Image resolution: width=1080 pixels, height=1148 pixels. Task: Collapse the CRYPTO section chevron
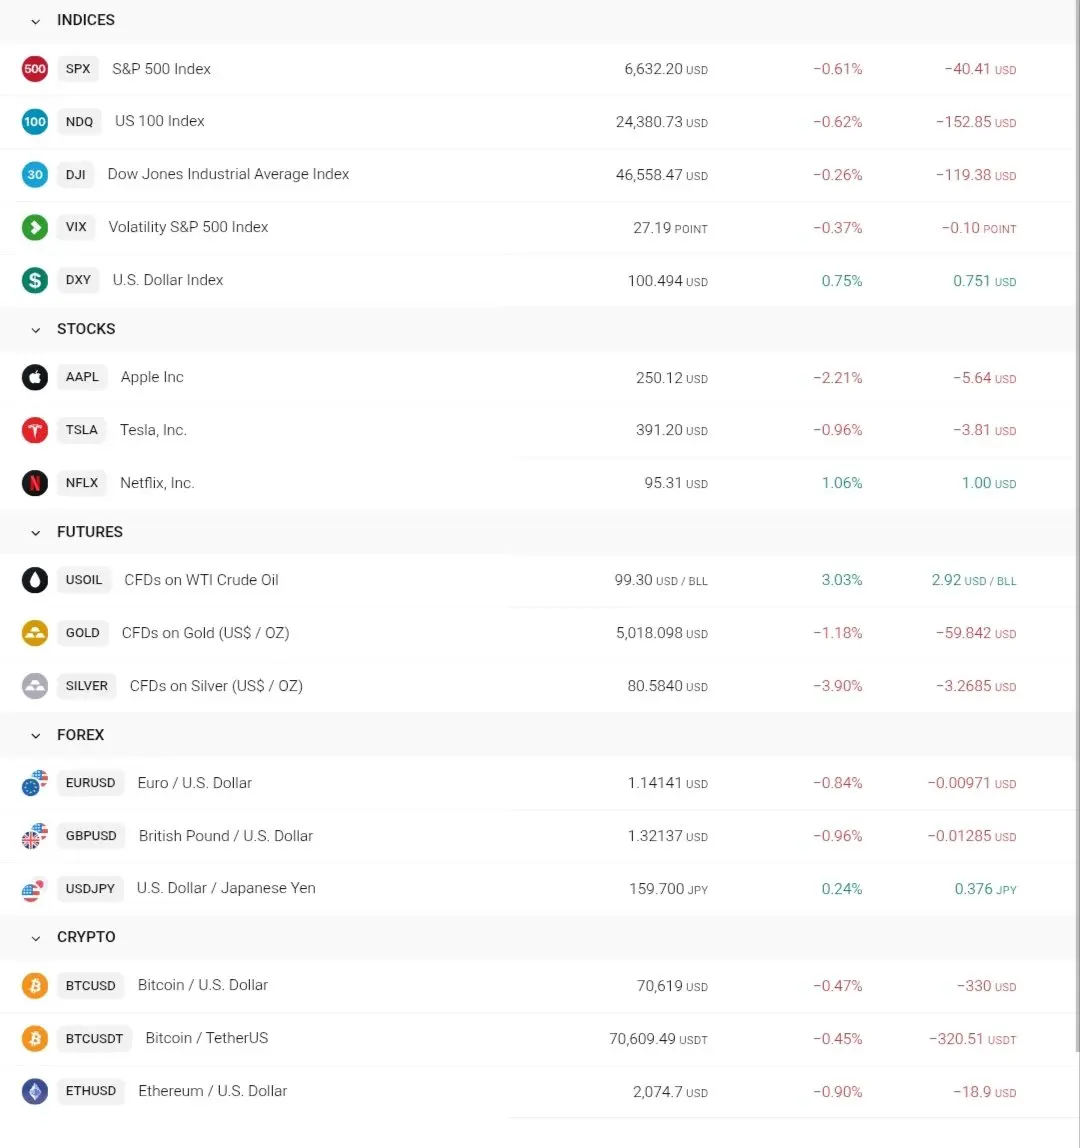(36, 938)
